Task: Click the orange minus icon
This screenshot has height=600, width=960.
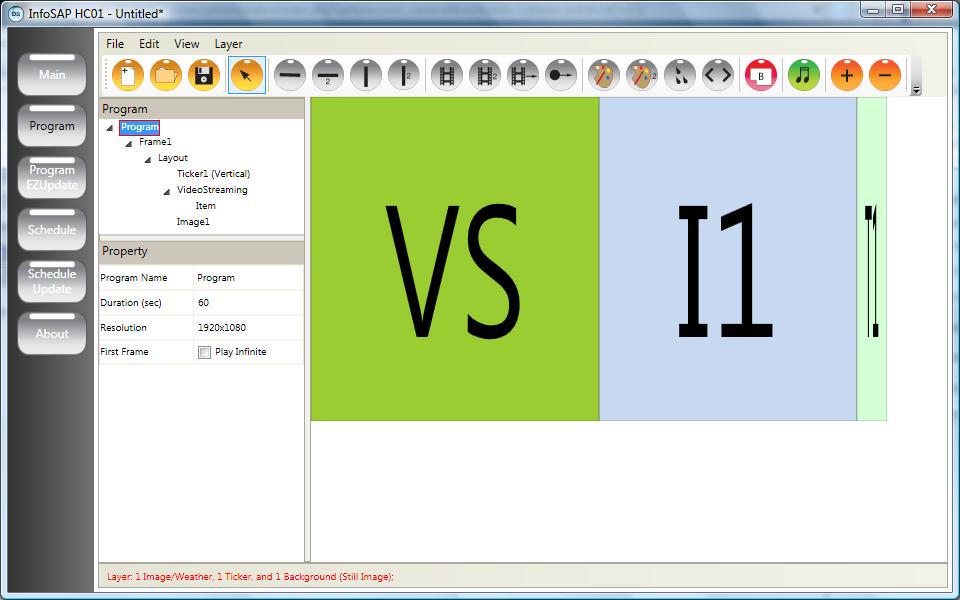Action: coord(884,75)
